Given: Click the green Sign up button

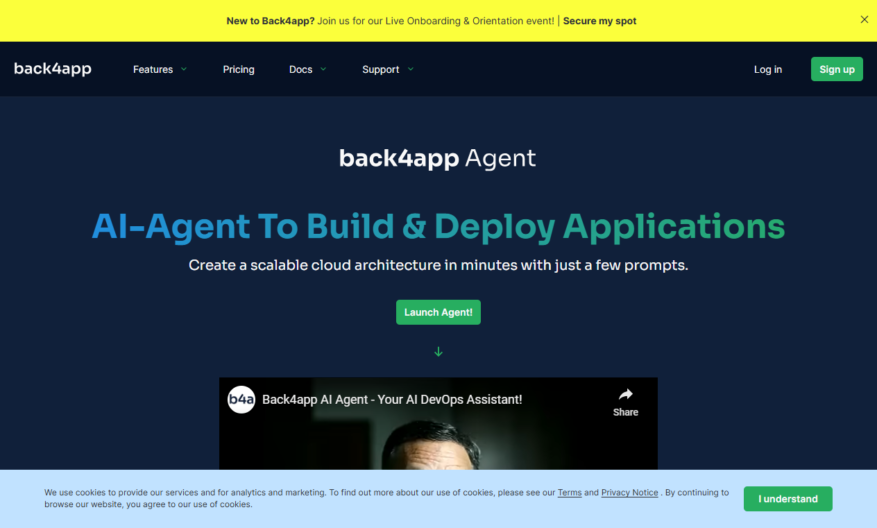Looking at the screenshot, I should 837,69.
